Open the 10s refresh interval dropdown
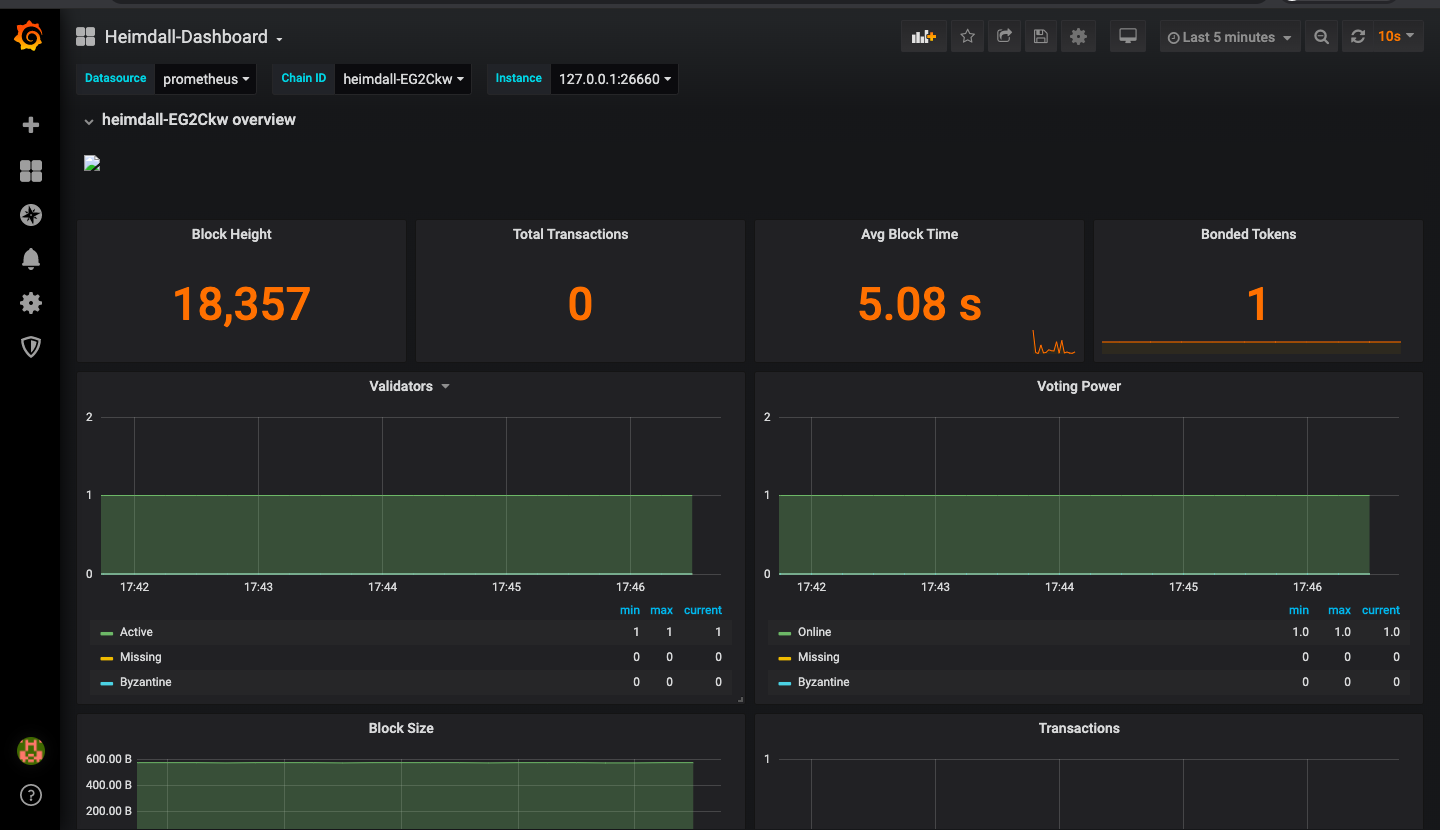This screenshot has width=1440, height=830. (1397, 37)
